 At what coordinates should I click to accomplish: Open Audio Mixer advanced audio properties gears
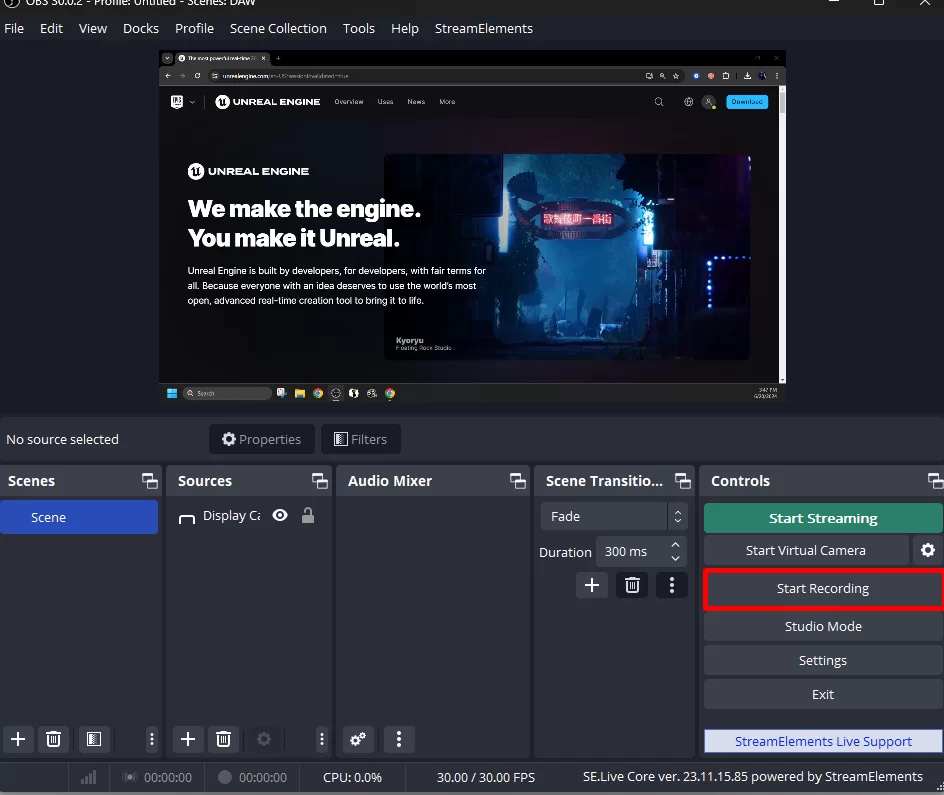point(358,739)
